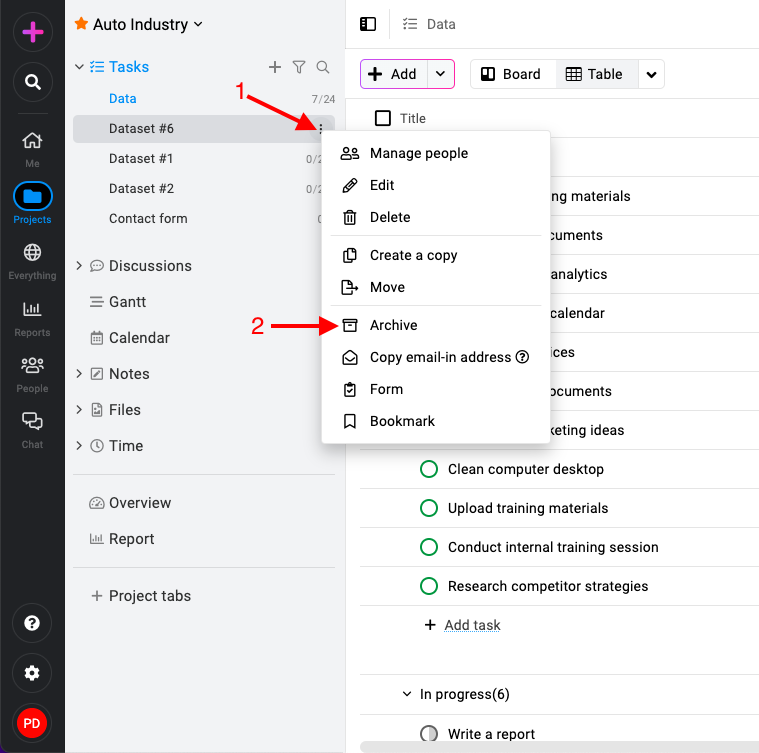Toggle the sidebar panel collapse icon
The height and width of the screenshot is (753, 759).
click(x=368, y=24)
